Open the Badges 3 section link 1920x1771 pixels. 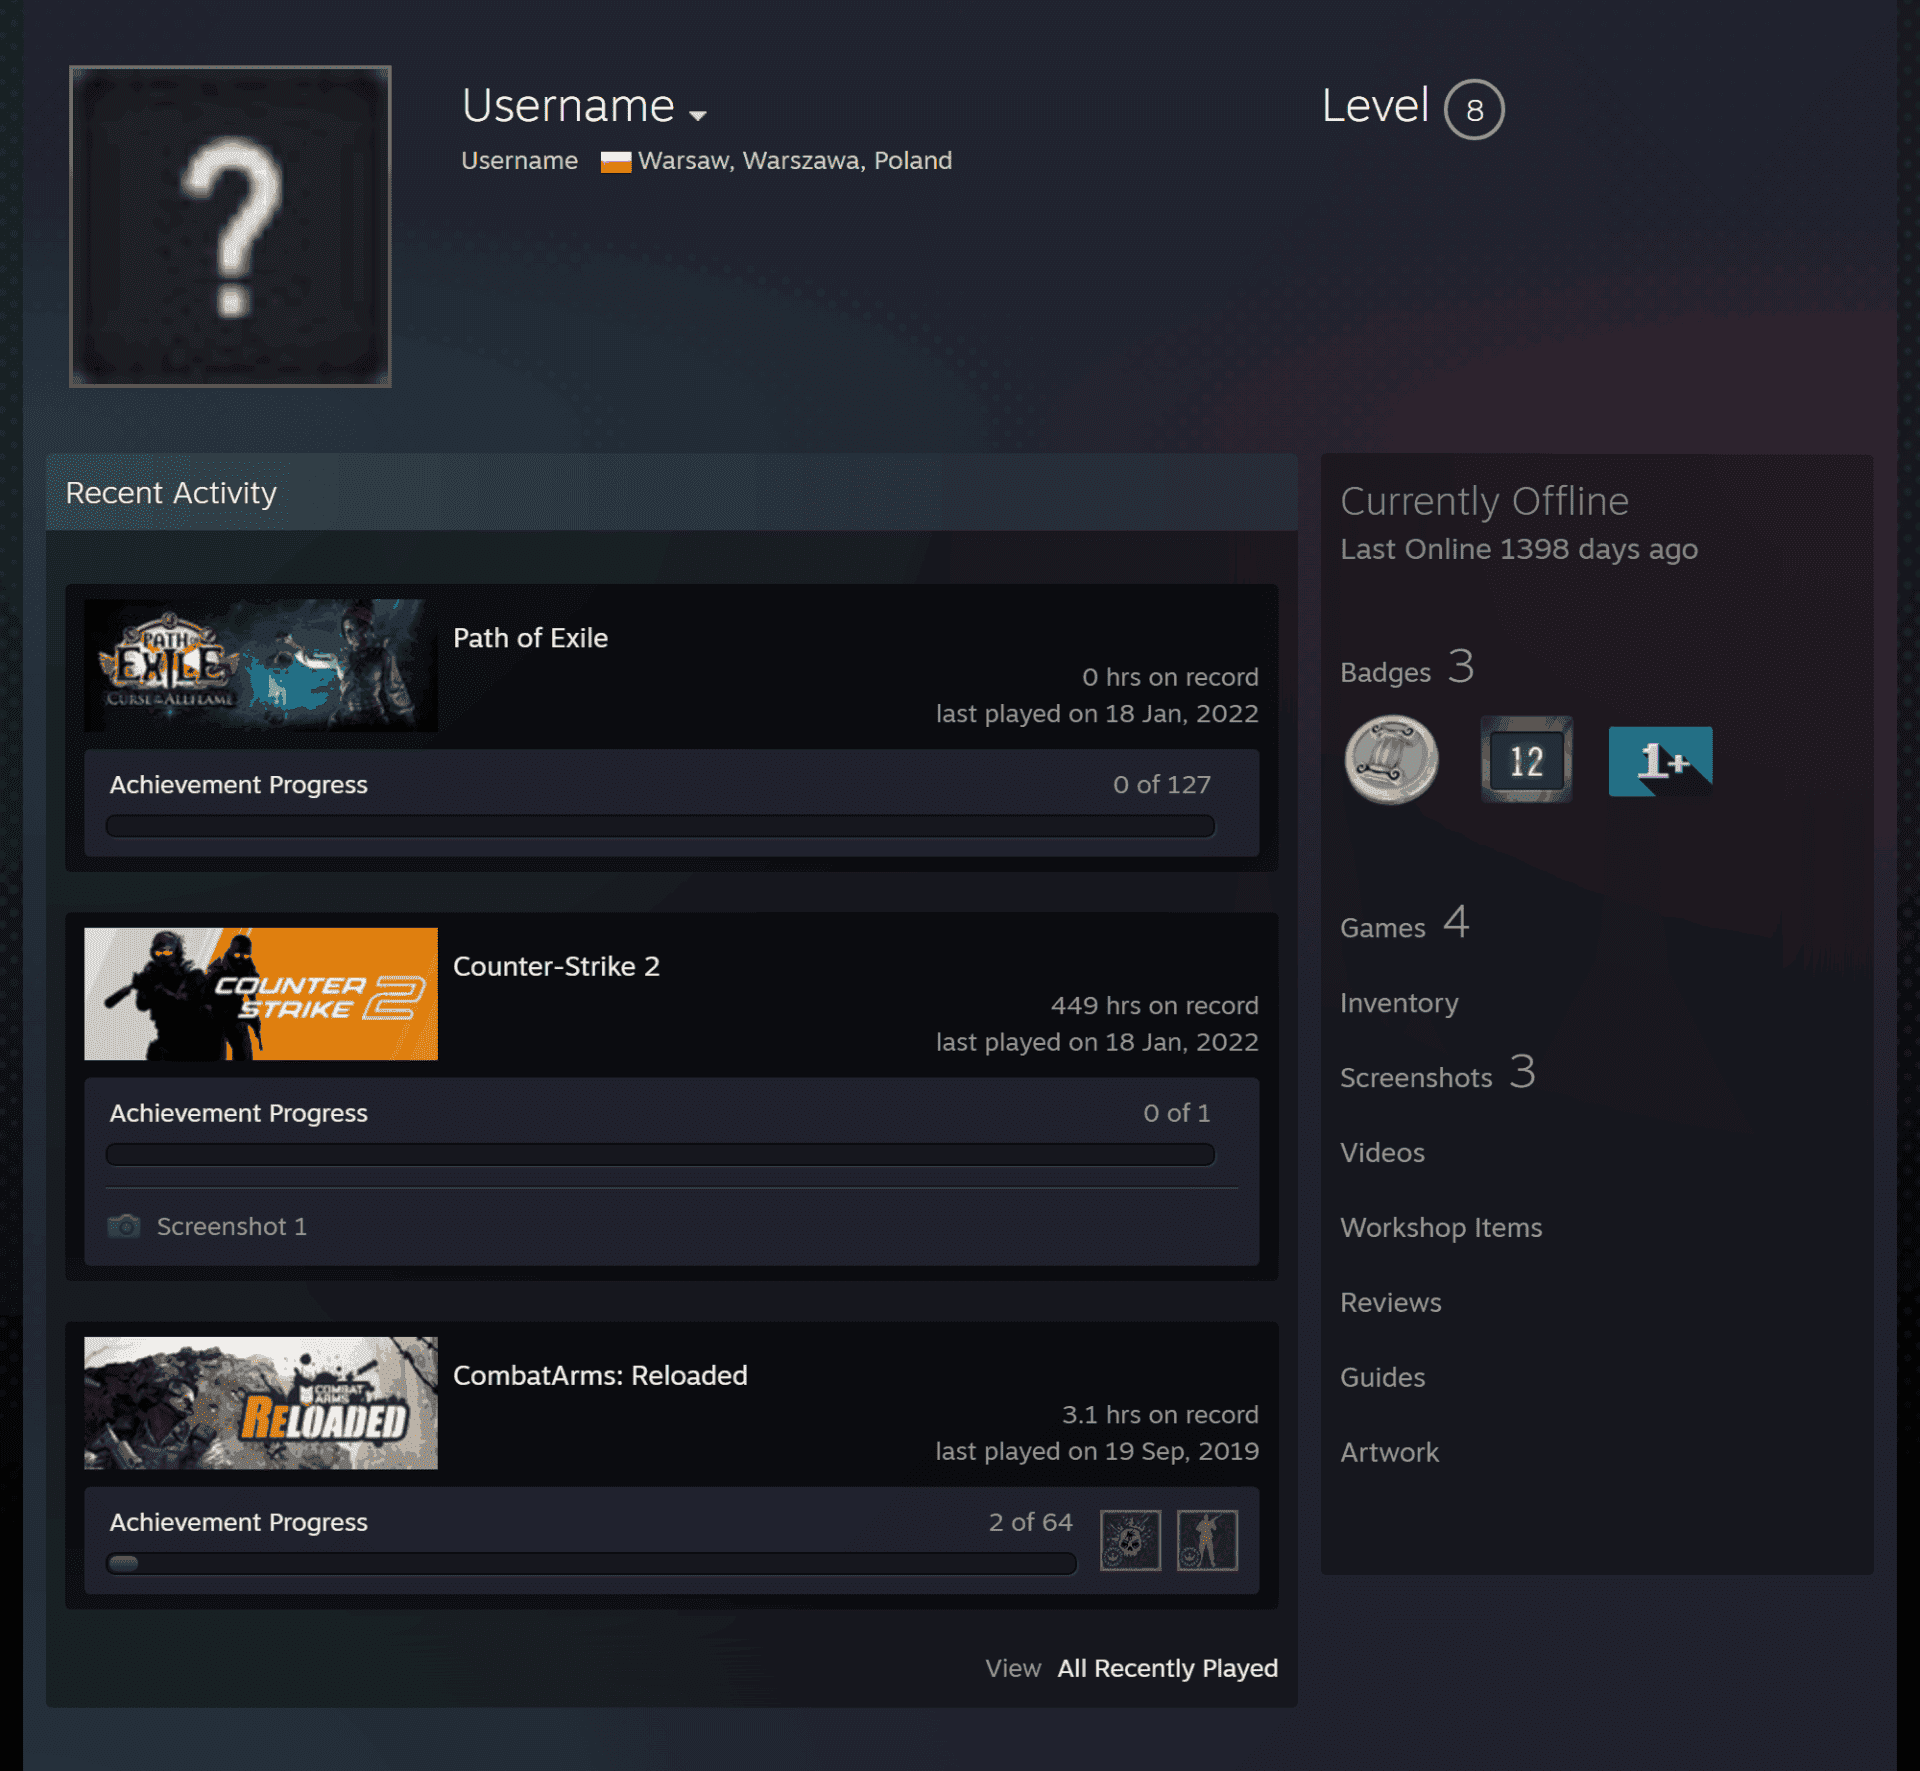pyautogui.click(x=1407, y=668)
